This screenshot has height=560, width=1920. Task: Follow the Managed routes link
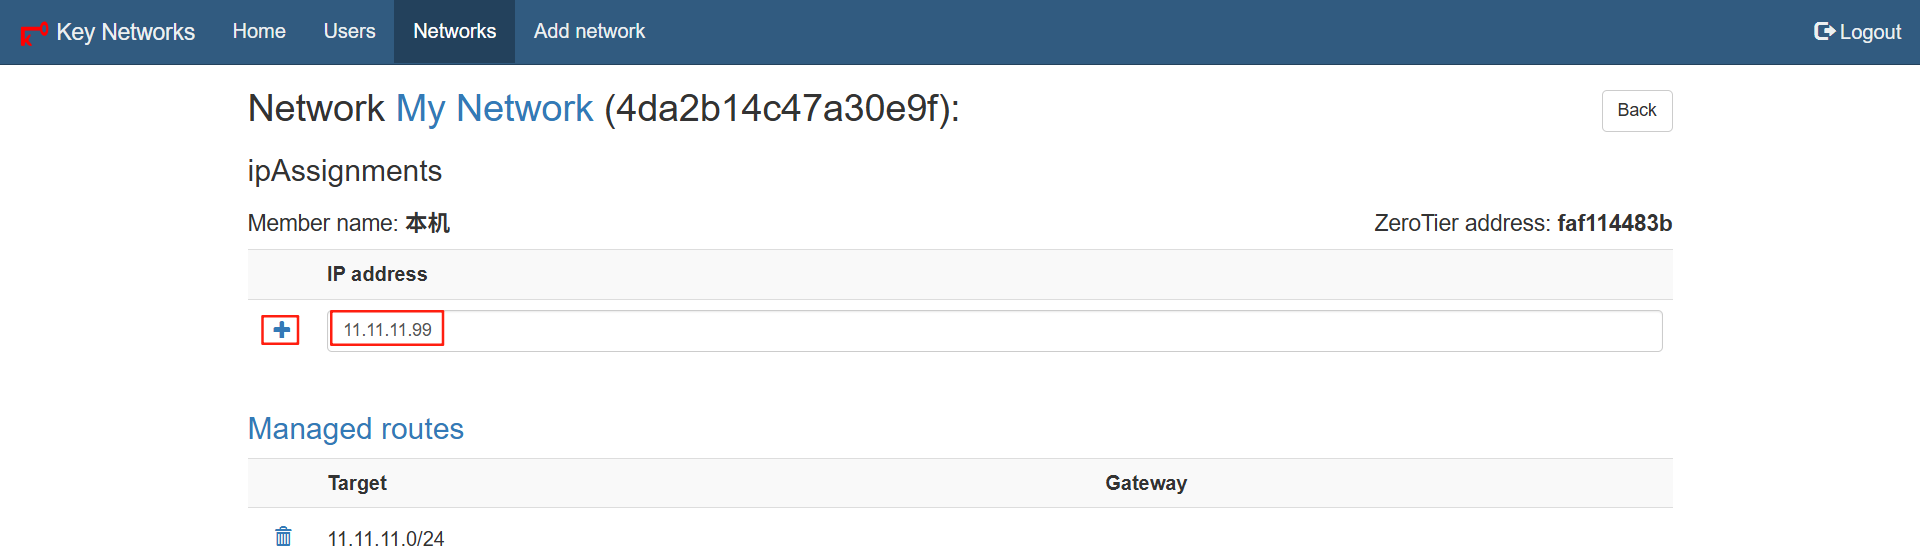(x=356, y=429)
